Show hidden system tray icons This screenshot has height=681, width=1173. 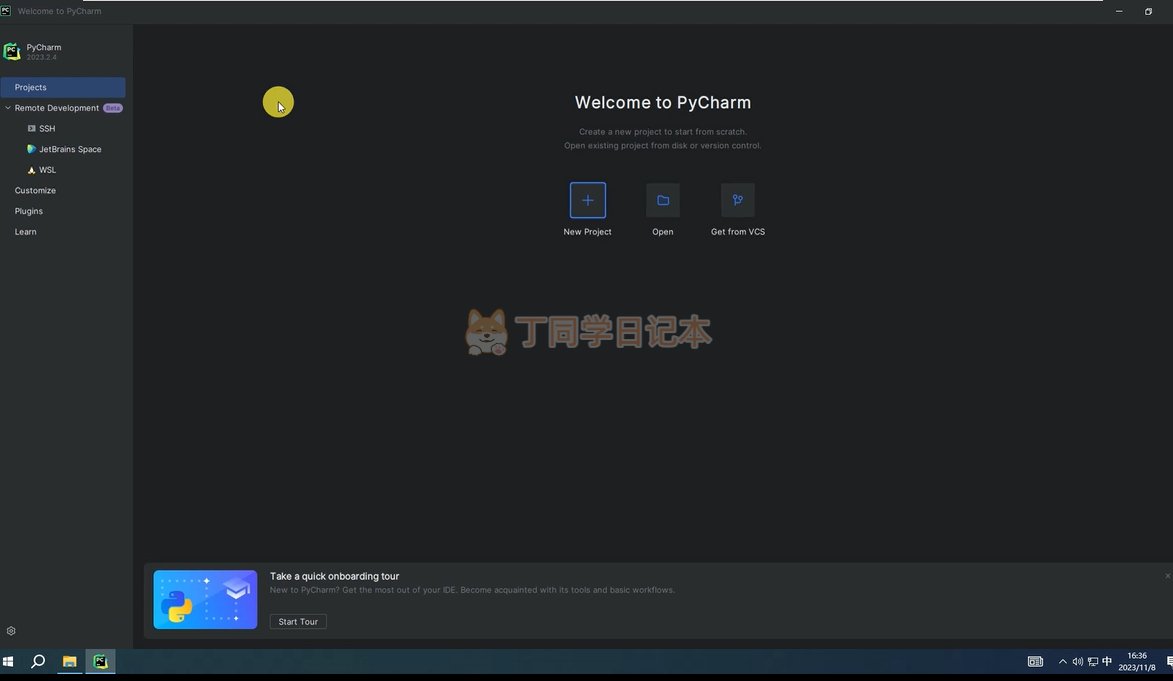click(x=1062, y=661)
